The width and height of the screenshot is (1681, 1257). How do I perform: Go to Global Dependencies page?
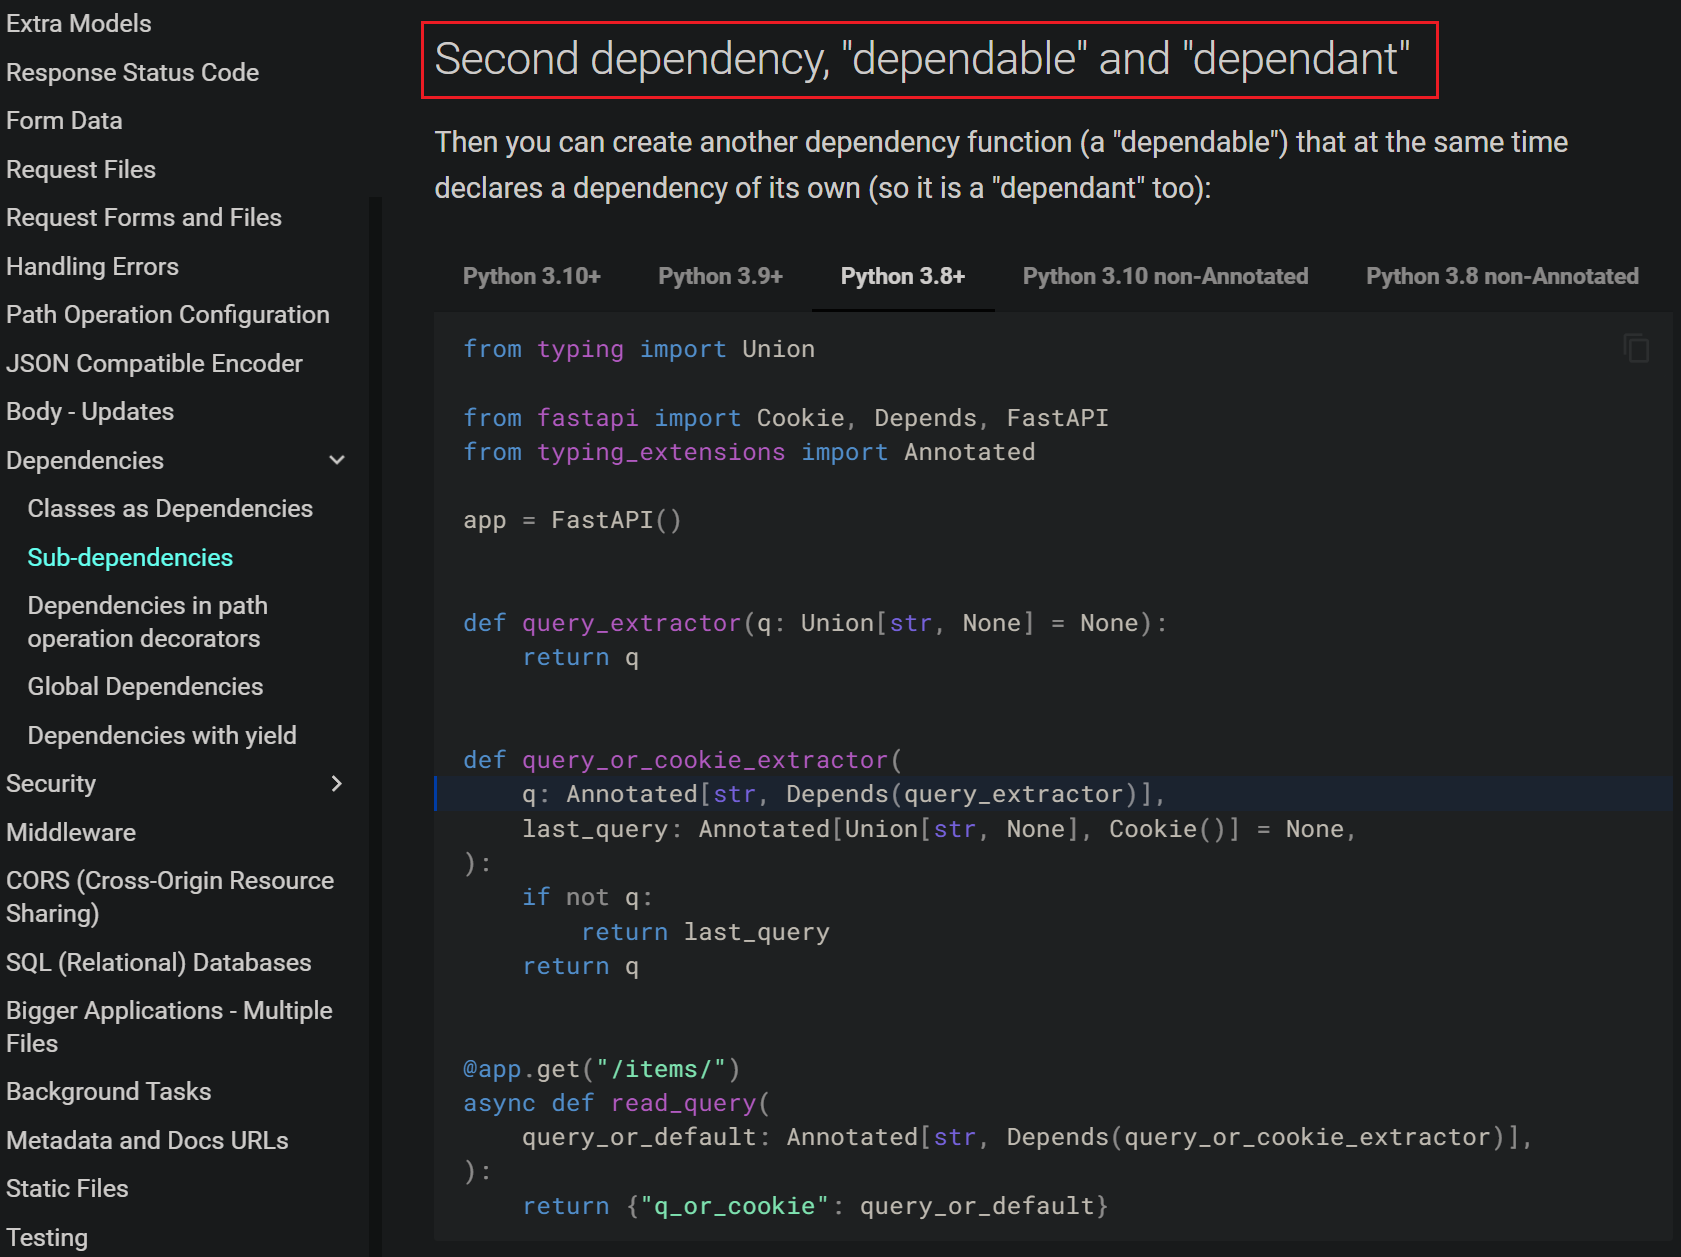tap(145, 687)
